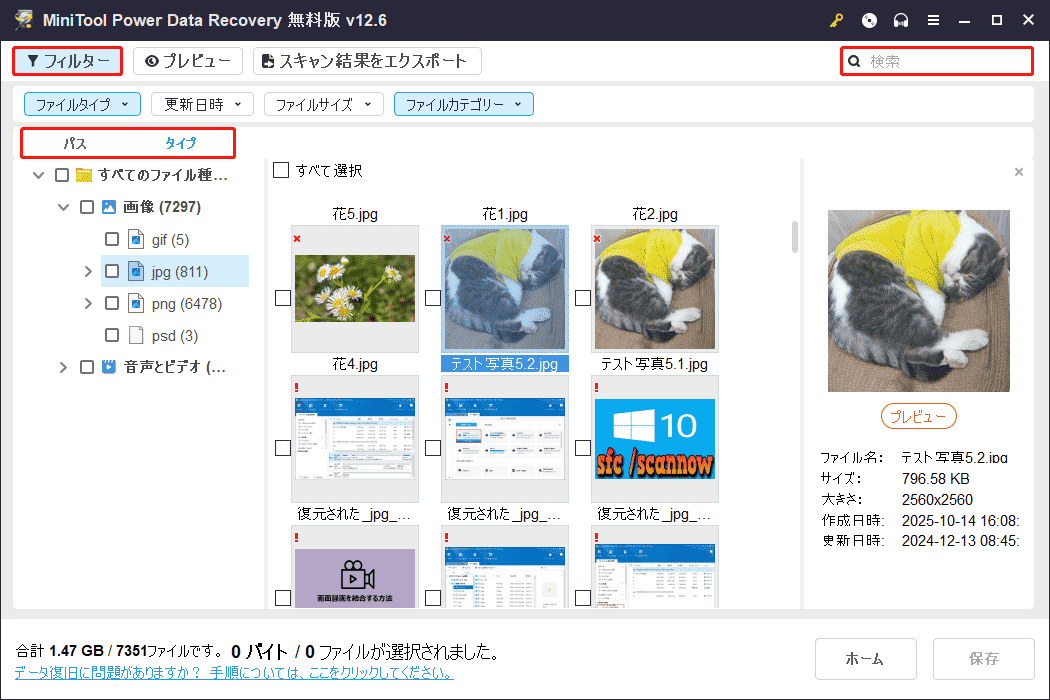Screen dimensions: 1050x700
Task: Open the hamburger menu
Action: [934, 20]
